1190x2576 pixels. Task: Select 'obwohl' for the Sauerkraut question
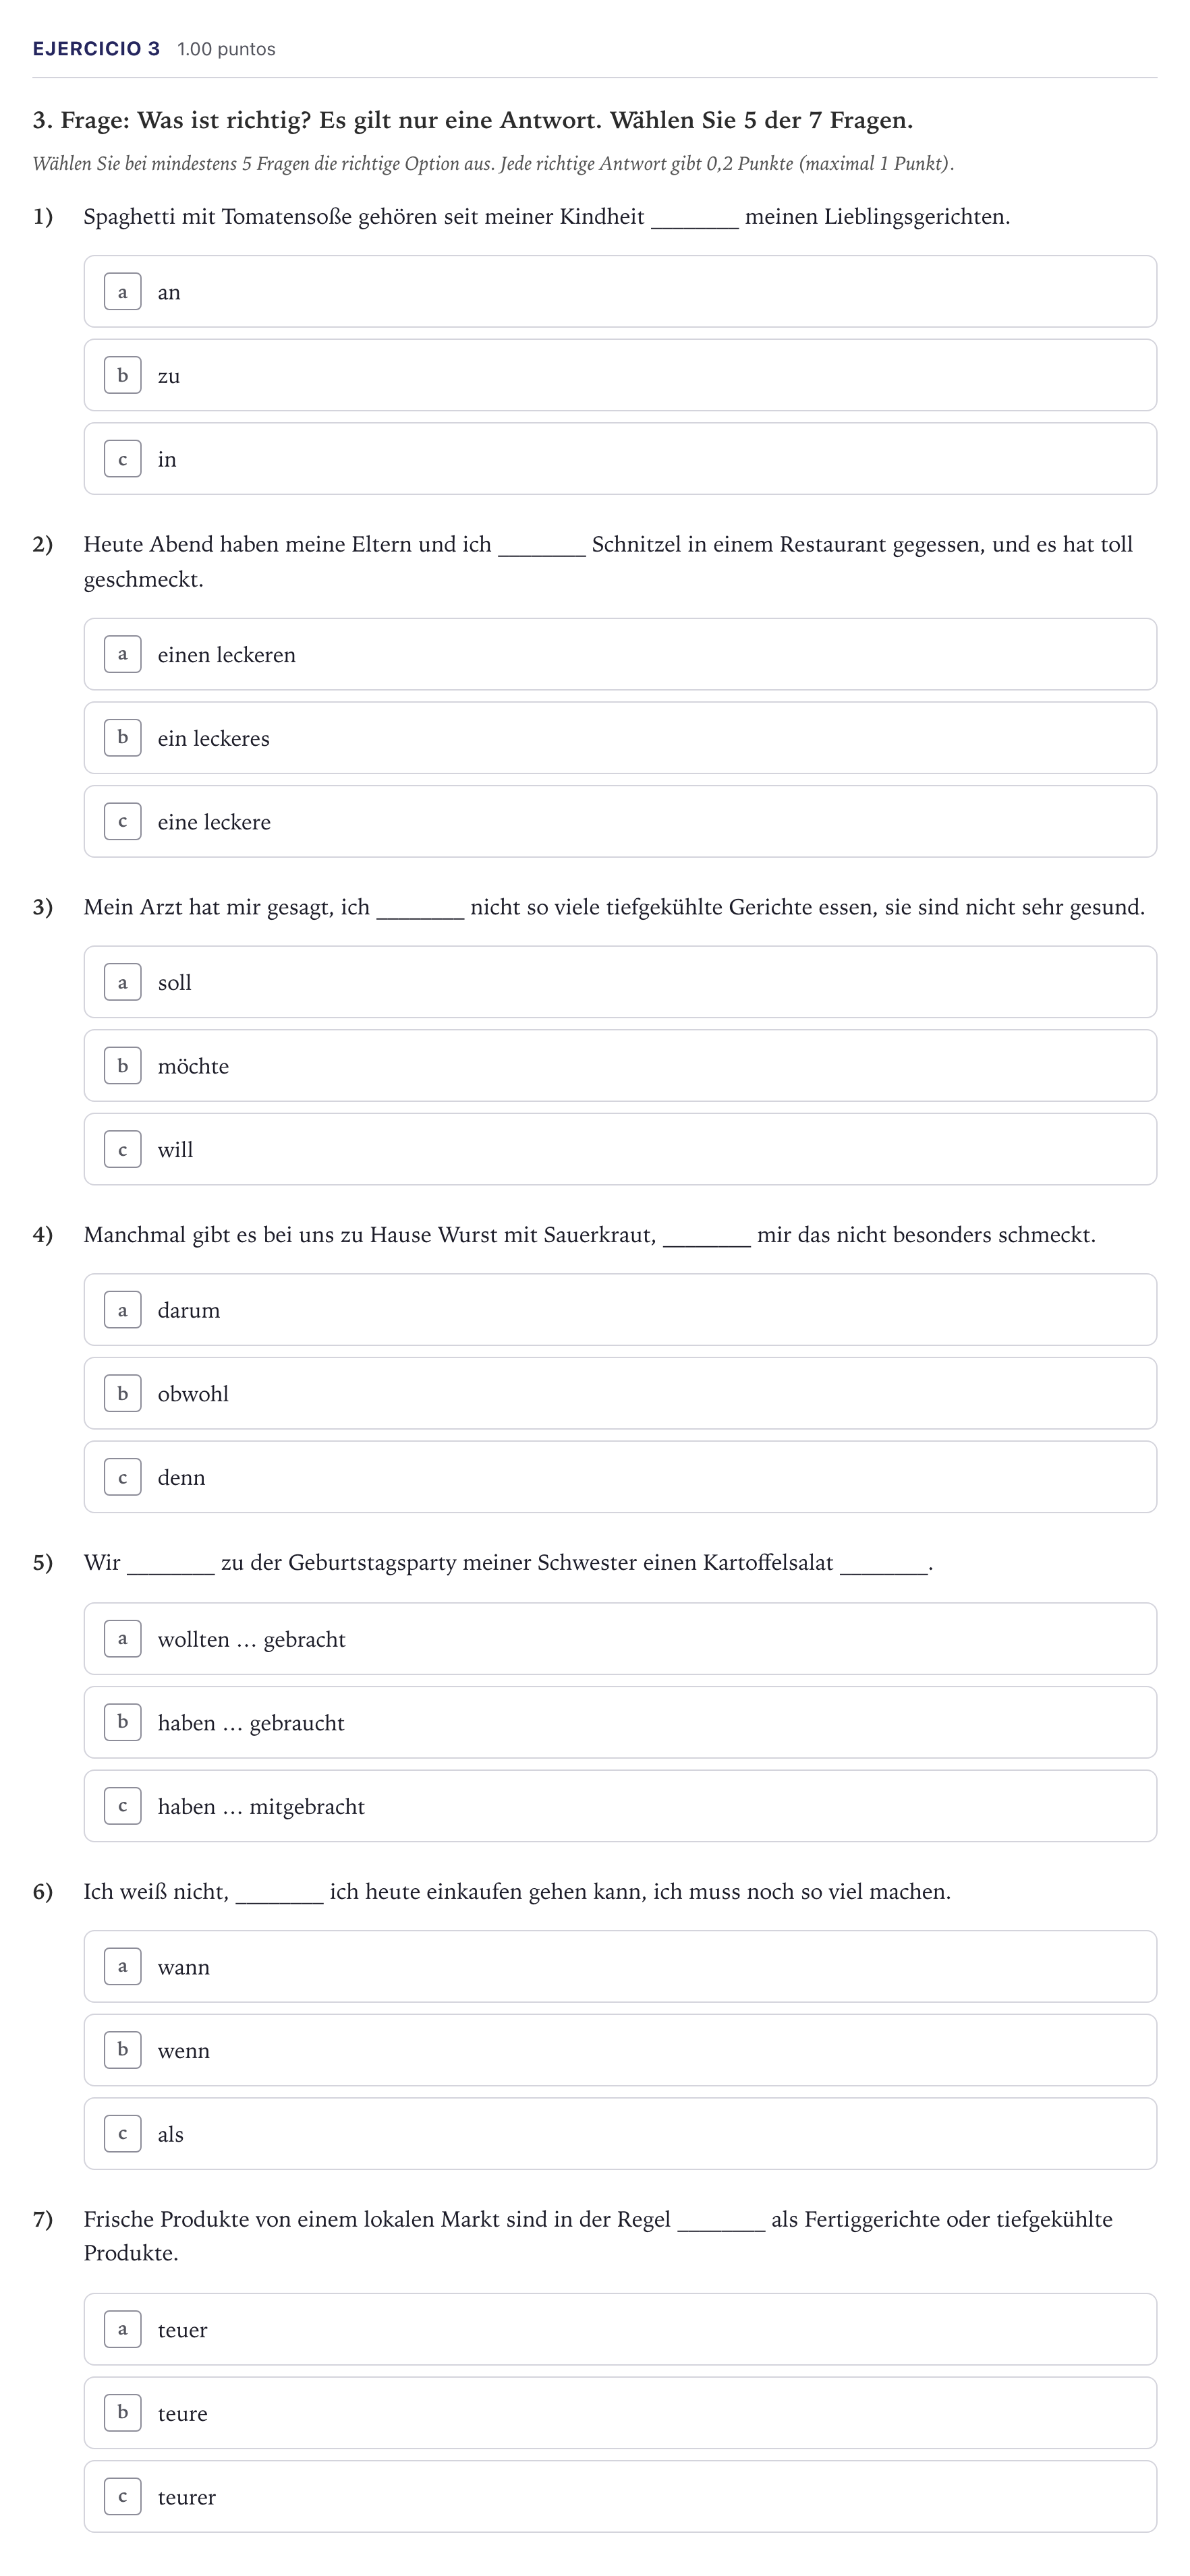[620, 1393]
